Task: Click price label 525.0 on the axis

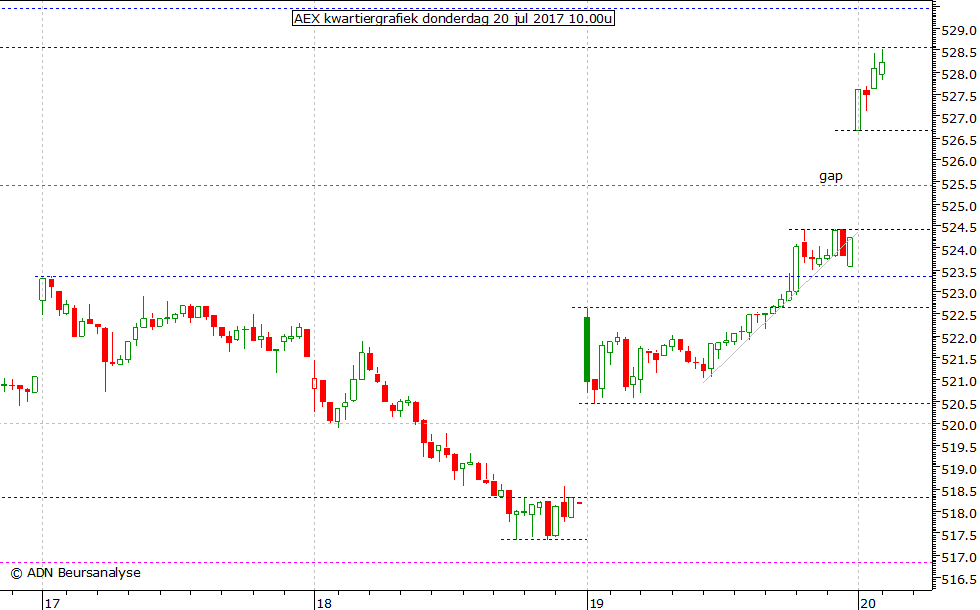Action: tap(959, 207)
